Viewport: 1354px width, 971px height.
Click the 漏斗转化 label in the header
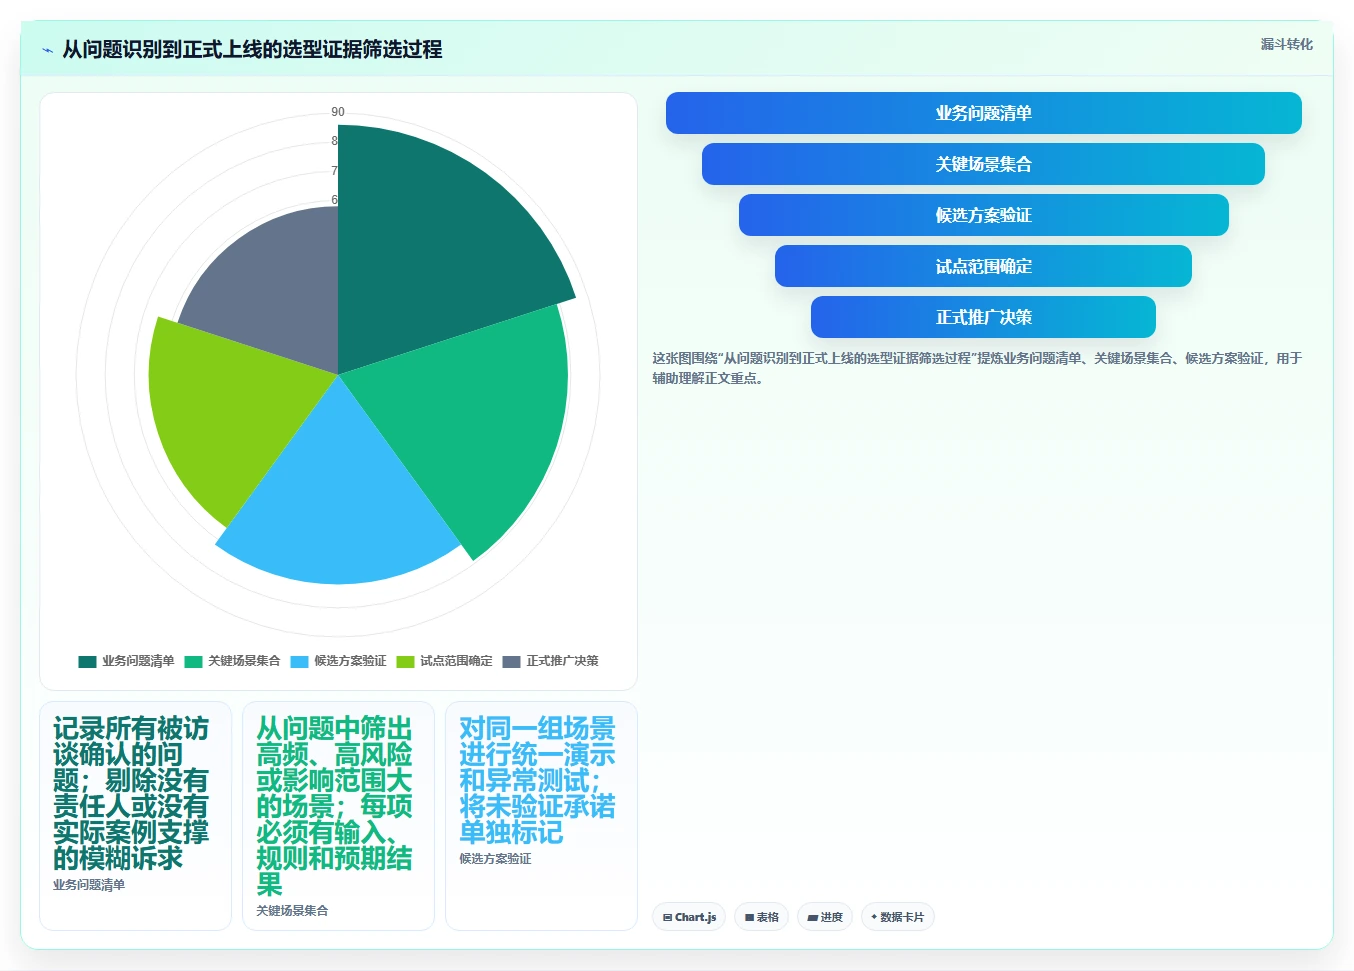(x=1286, y=44)
